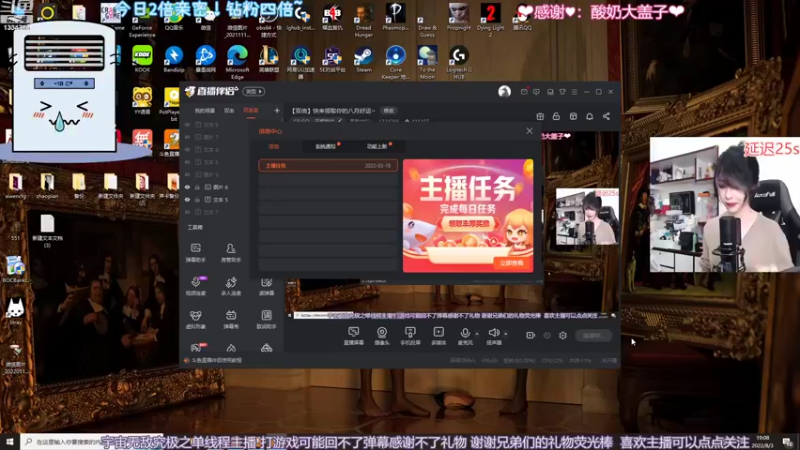This screenshot has width=800, height=450.
Task: Toggle visibility eye of 文本 5 layer
Action: pyautogui.click(x=187, y=199)
